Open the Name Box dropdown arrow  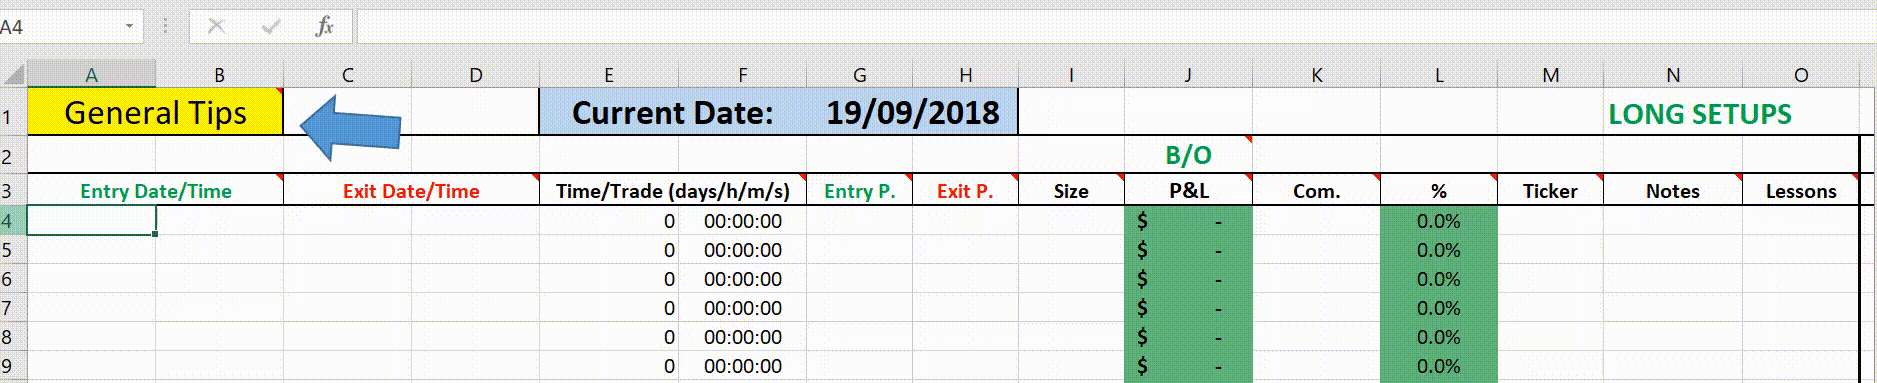click(129, 27)
